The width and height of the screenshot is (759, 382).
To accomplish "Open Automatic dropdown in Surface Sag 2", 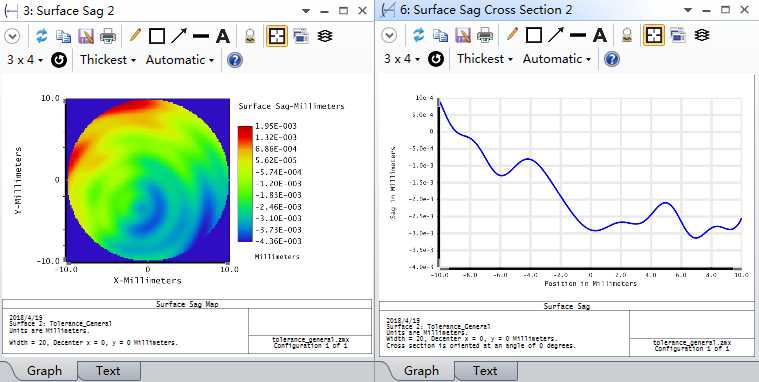I will coord(180,60).
